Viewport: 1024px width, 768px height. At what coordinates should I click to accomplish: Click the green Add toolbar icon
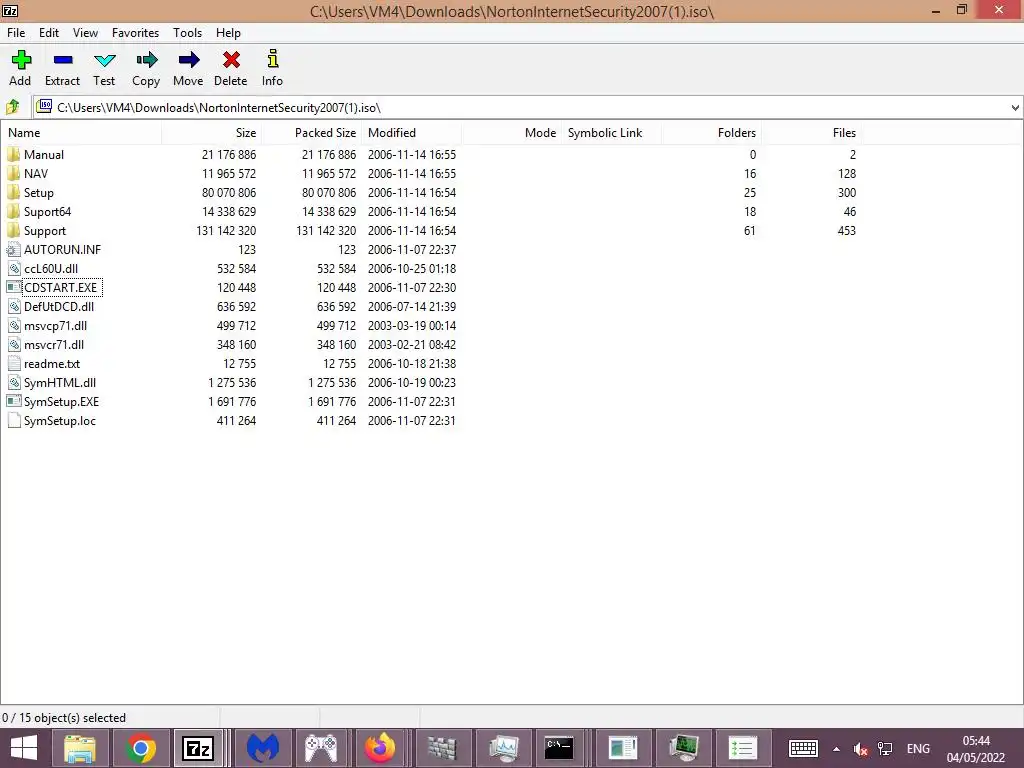tap(21, 60)
